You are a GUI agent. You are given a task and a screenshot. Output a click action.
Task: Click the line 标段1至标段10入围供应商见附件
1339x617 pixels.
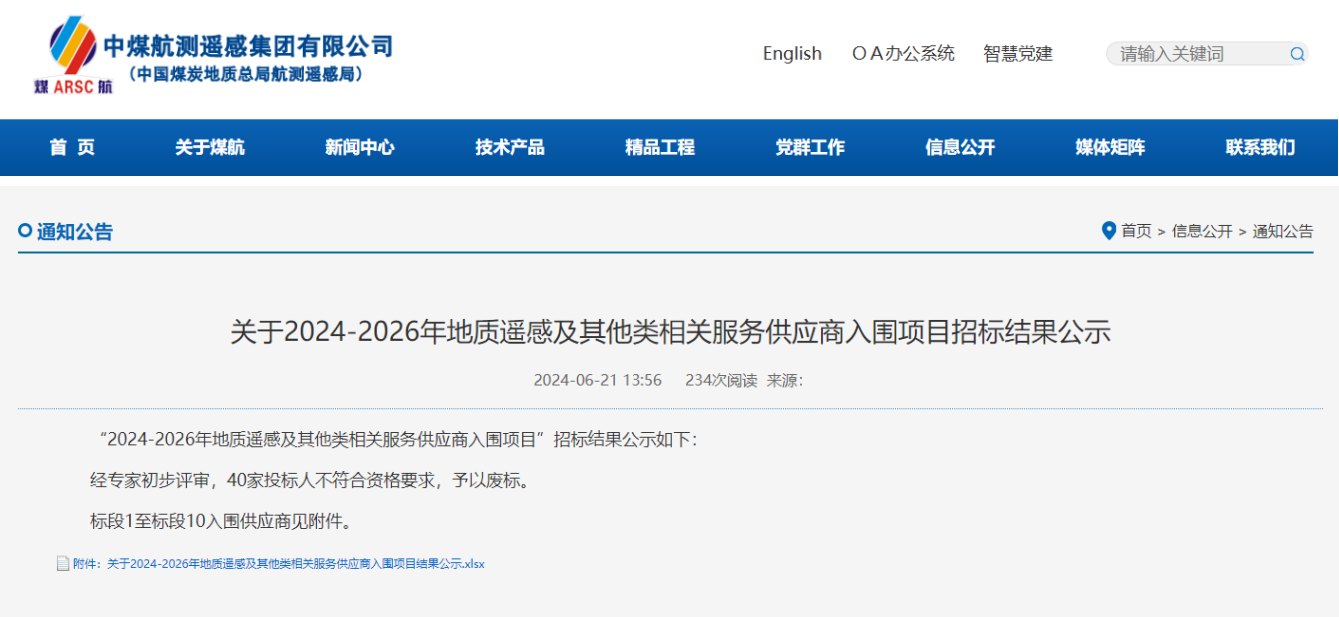221,521
